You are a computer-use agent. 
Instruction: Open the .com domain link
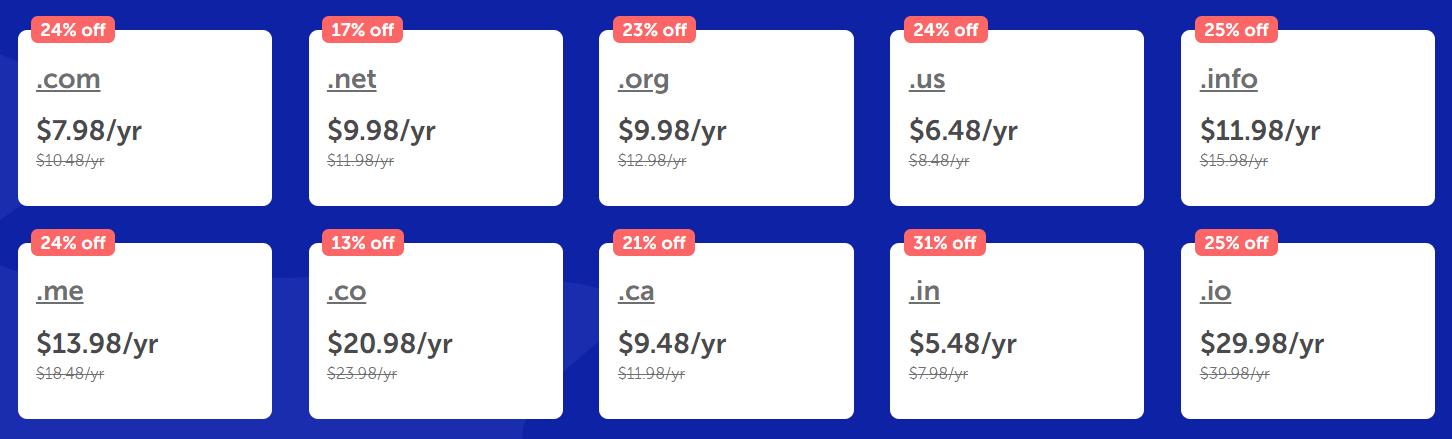click(68, 80)
